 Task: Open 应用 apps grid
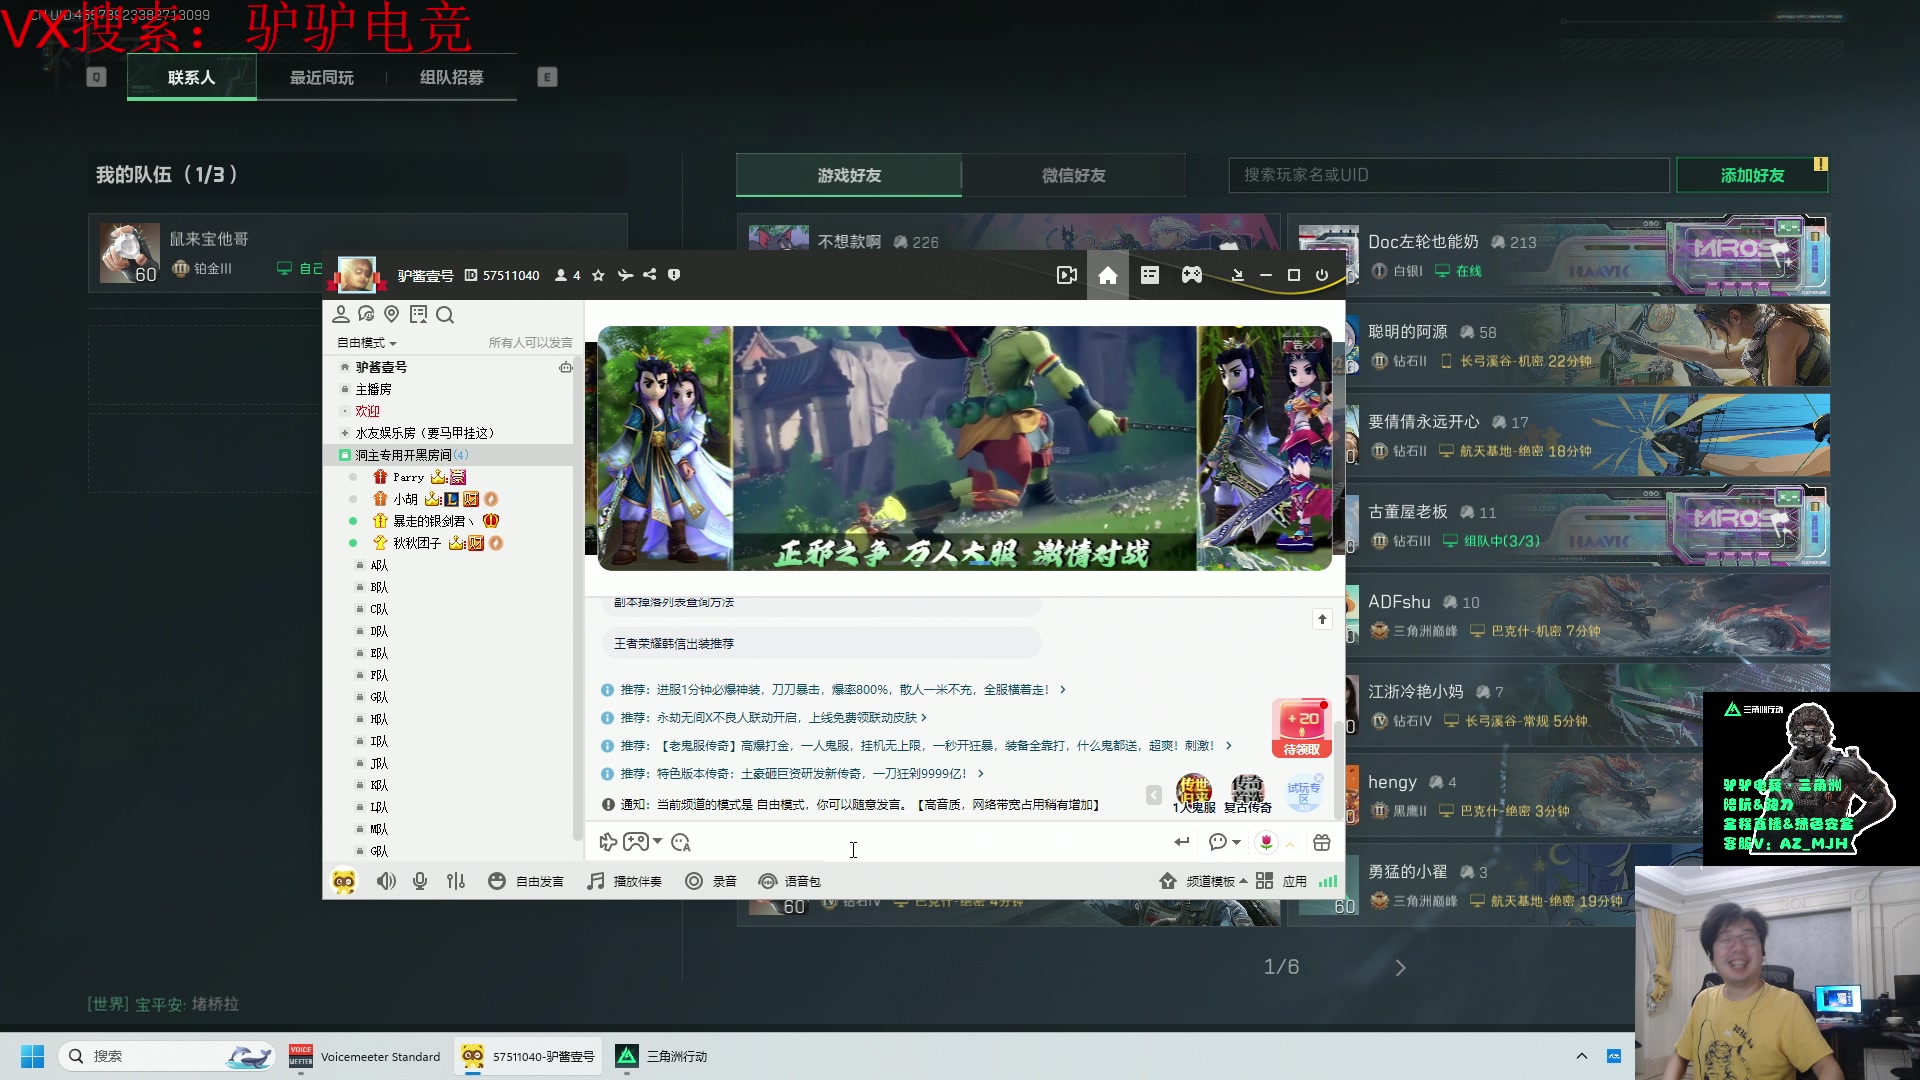coord(1281,881)
